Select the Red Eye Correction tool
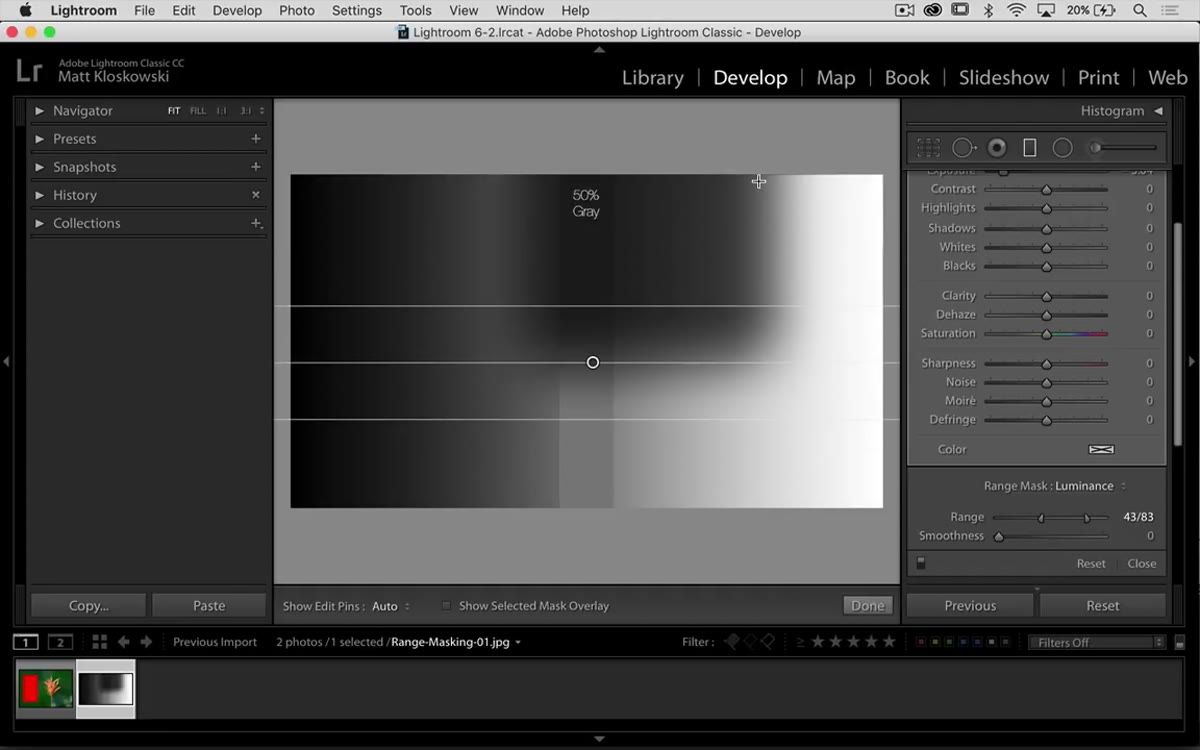The image size is (1200, 750). [997, 148]
